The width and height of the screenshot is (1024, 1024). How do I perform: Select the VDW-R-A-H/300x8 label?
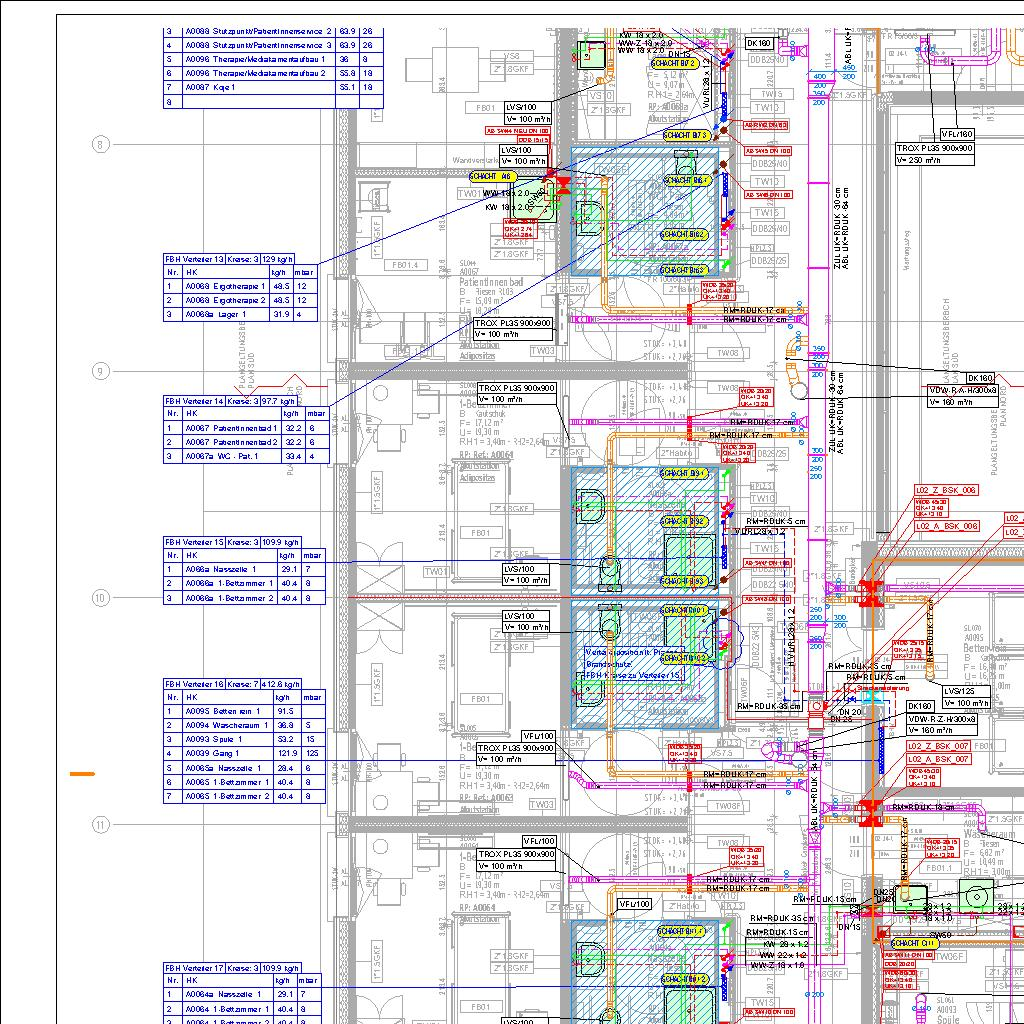pos(963,391)
